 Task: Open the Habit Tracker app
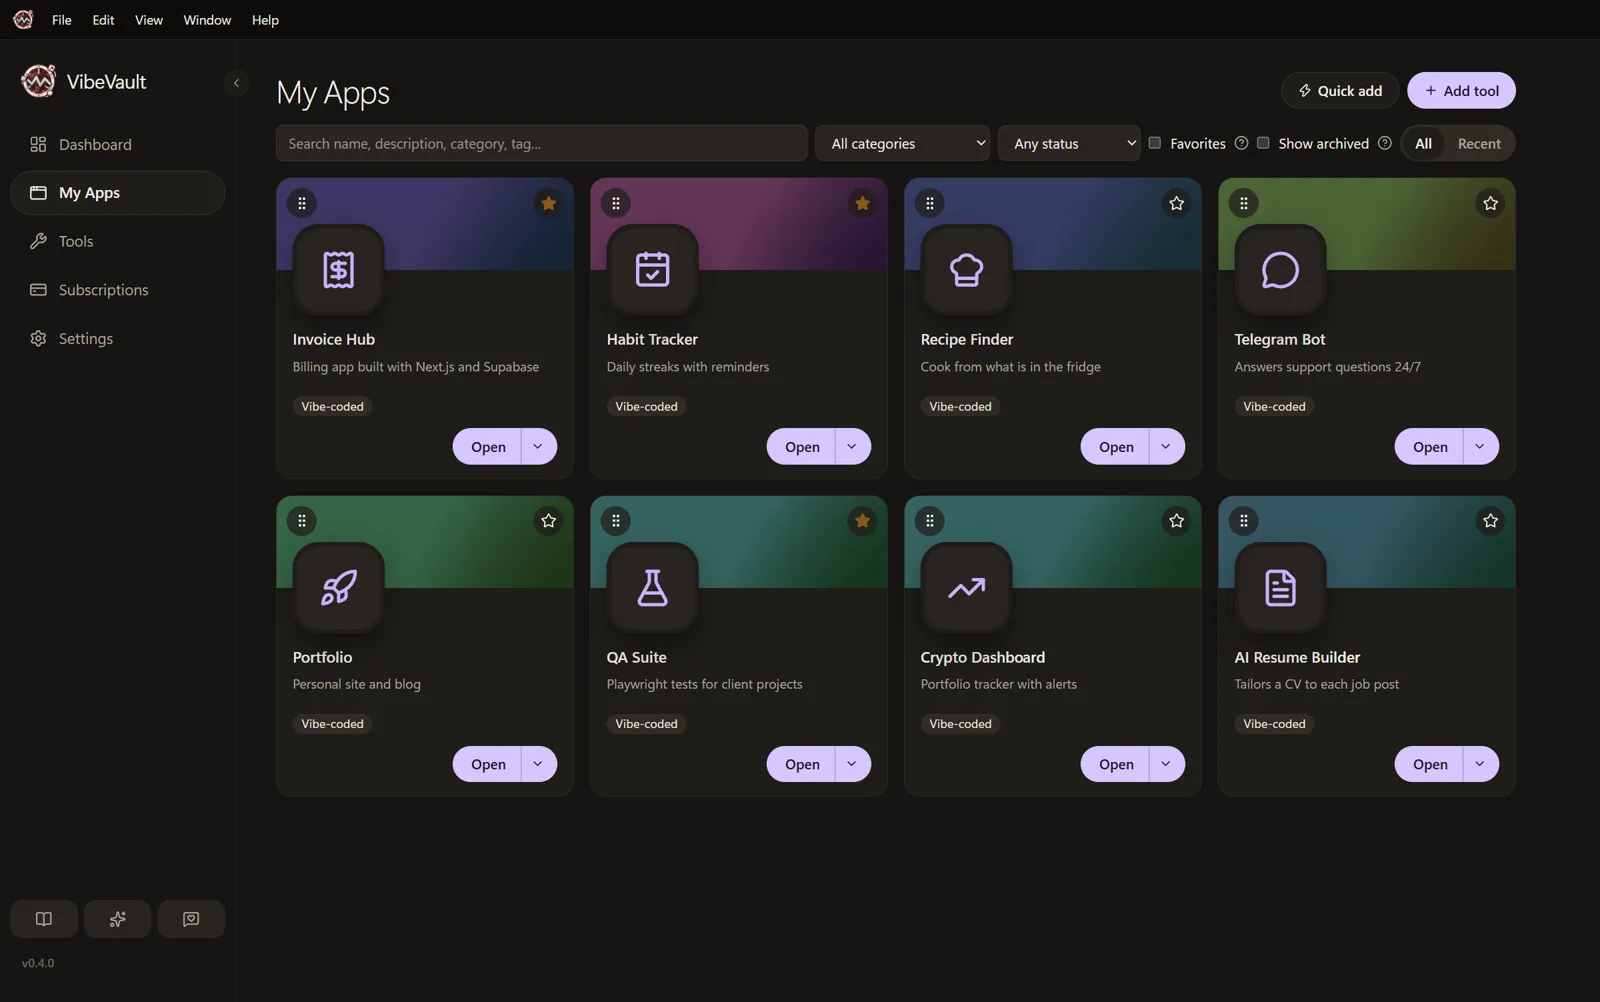pyautogui.click(x=801, y=446)
